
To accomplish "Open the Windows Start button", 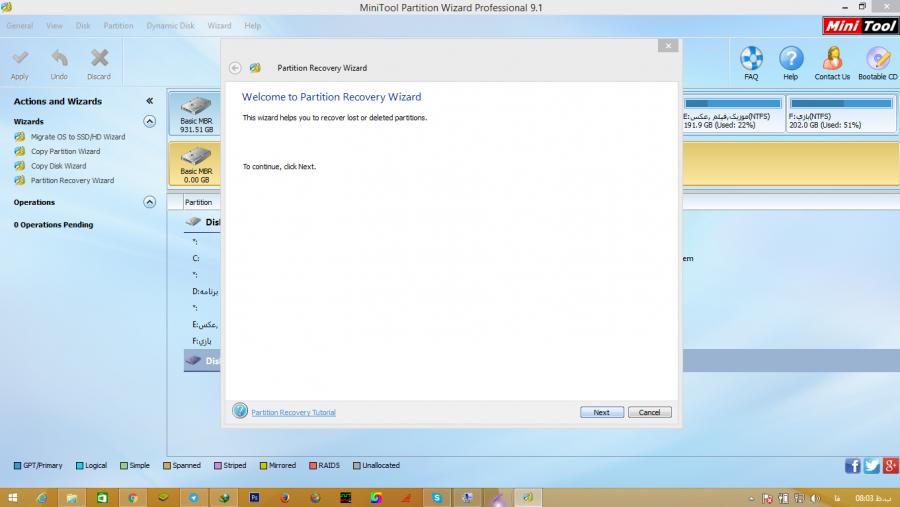I will 12,498.
